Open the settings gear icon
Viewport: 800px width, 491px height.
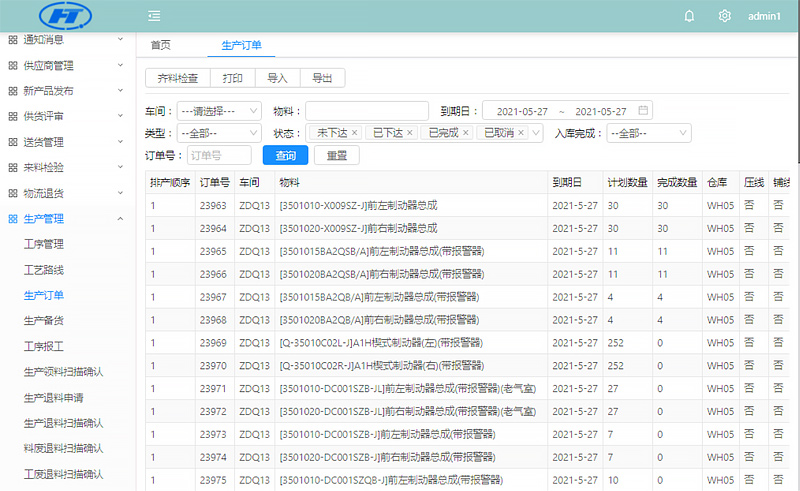tap(725, 16)
